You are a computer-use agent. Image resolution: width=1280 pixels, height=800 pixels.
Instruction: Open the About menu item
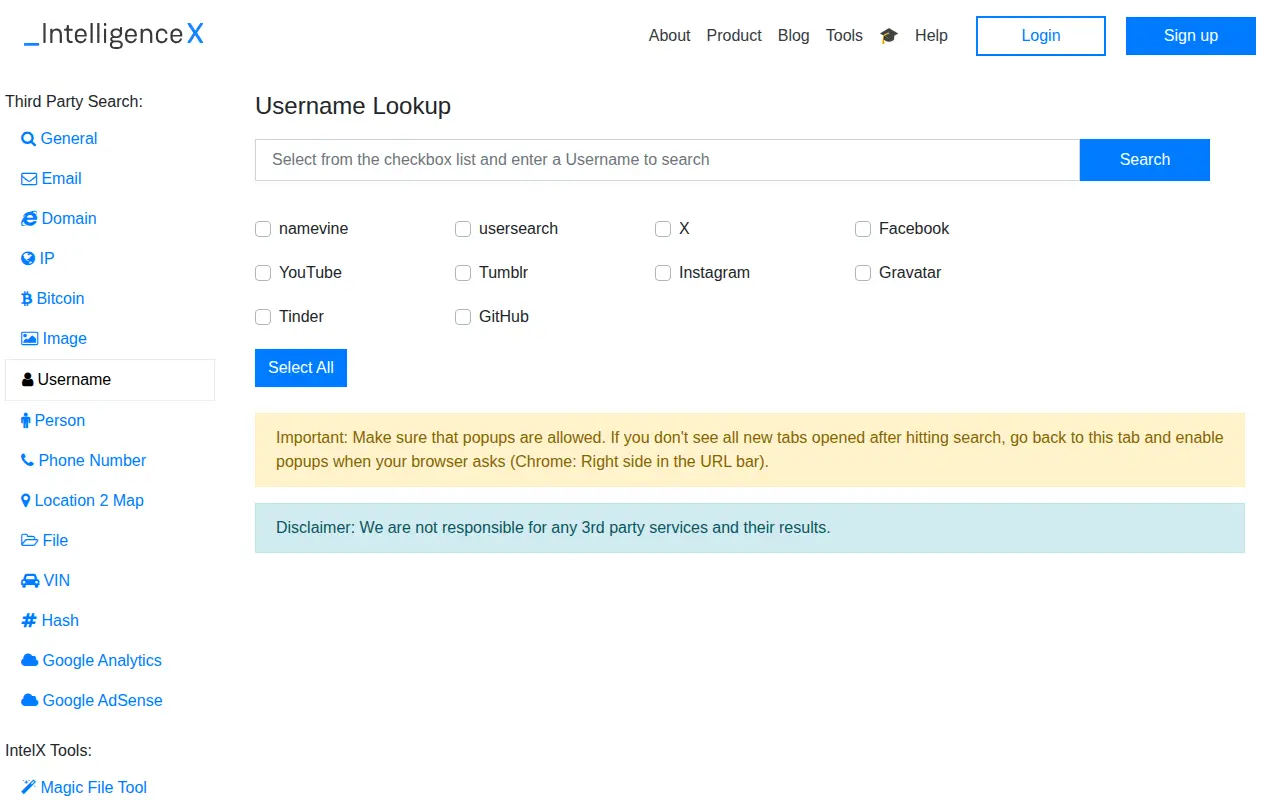pyautogui.click(x=669, y=36)
